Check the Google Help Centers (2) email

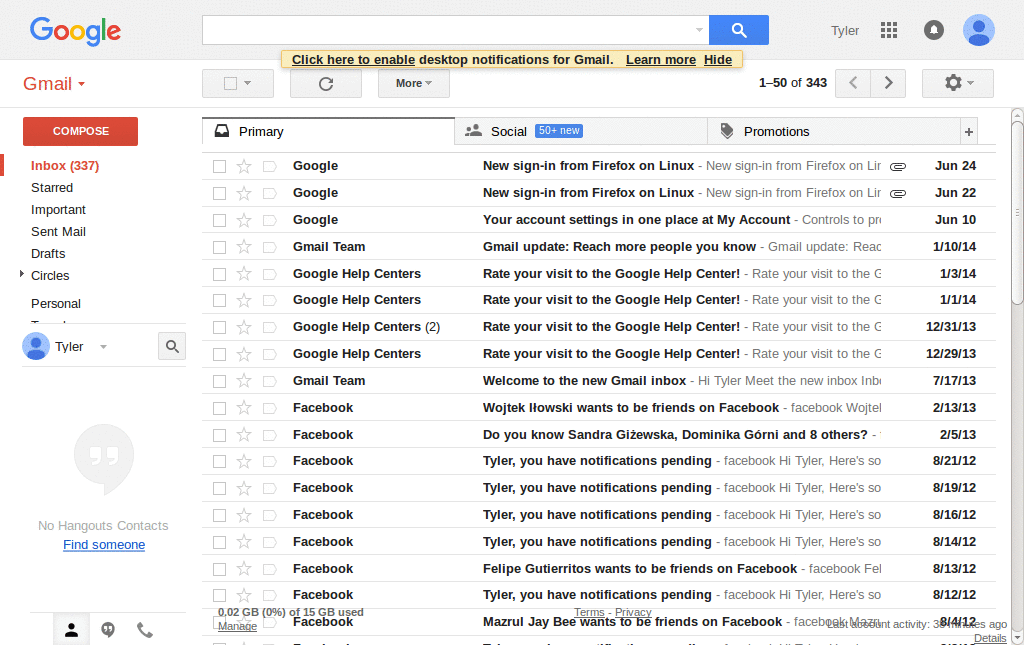(x=219, y=327)
